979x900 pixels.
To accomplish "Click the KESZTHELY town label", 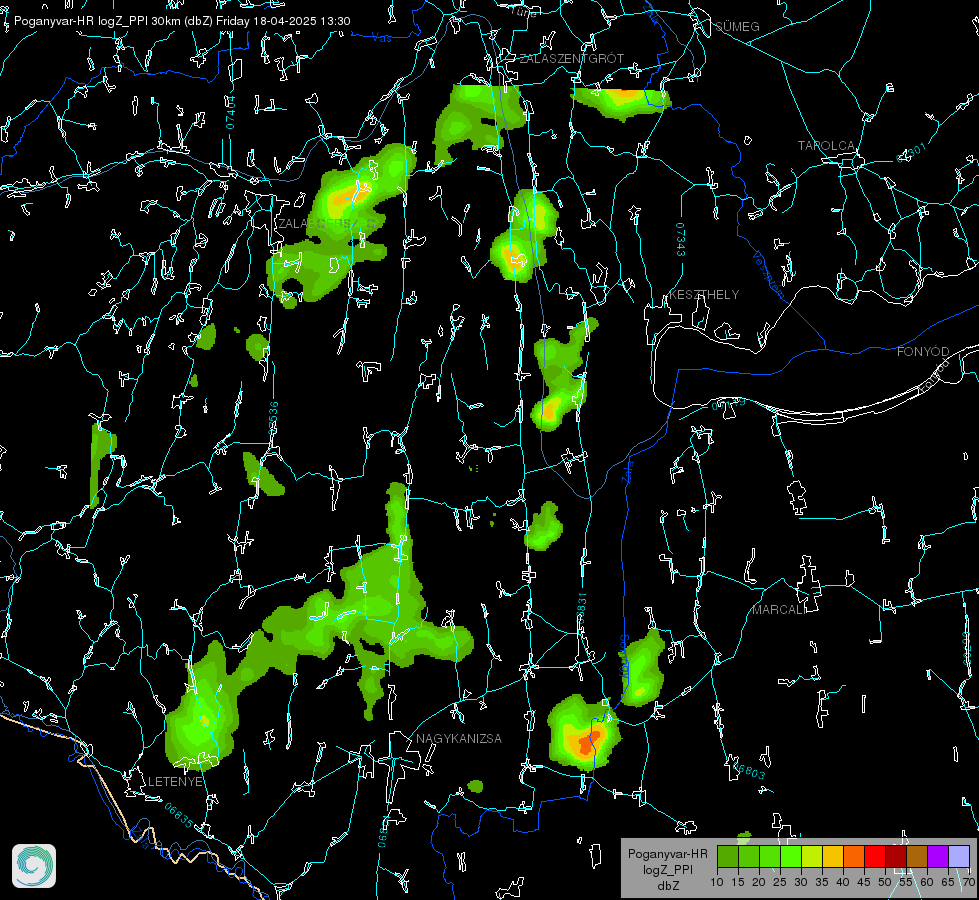I will coord(704,294).
